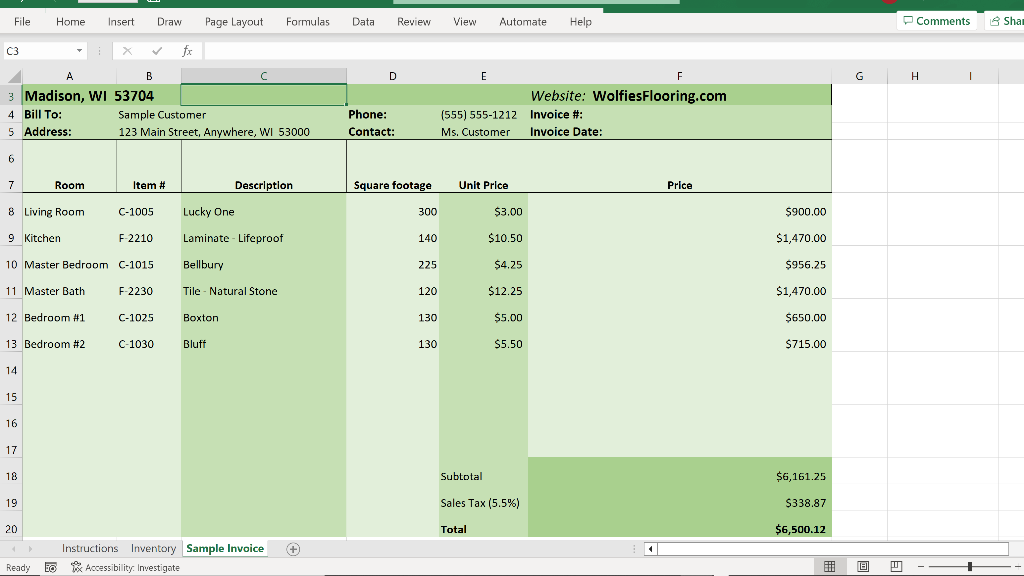Screen dimensions: 1024x576
Task: Open the Review ribbon tab
Action: pyautogui.click(x=414, y=22)
